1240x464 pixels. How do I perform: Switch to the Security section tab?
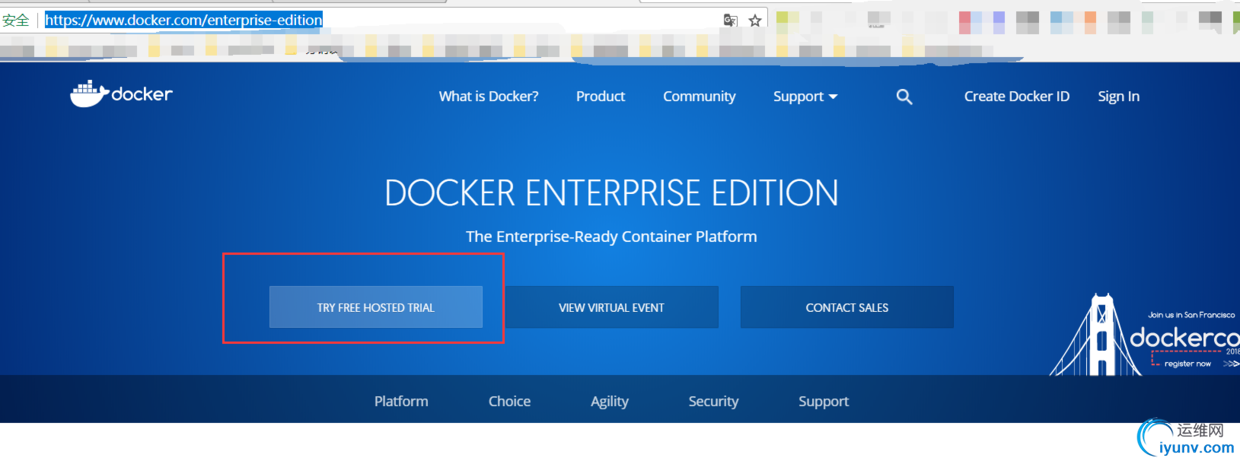tap(713, 401)
